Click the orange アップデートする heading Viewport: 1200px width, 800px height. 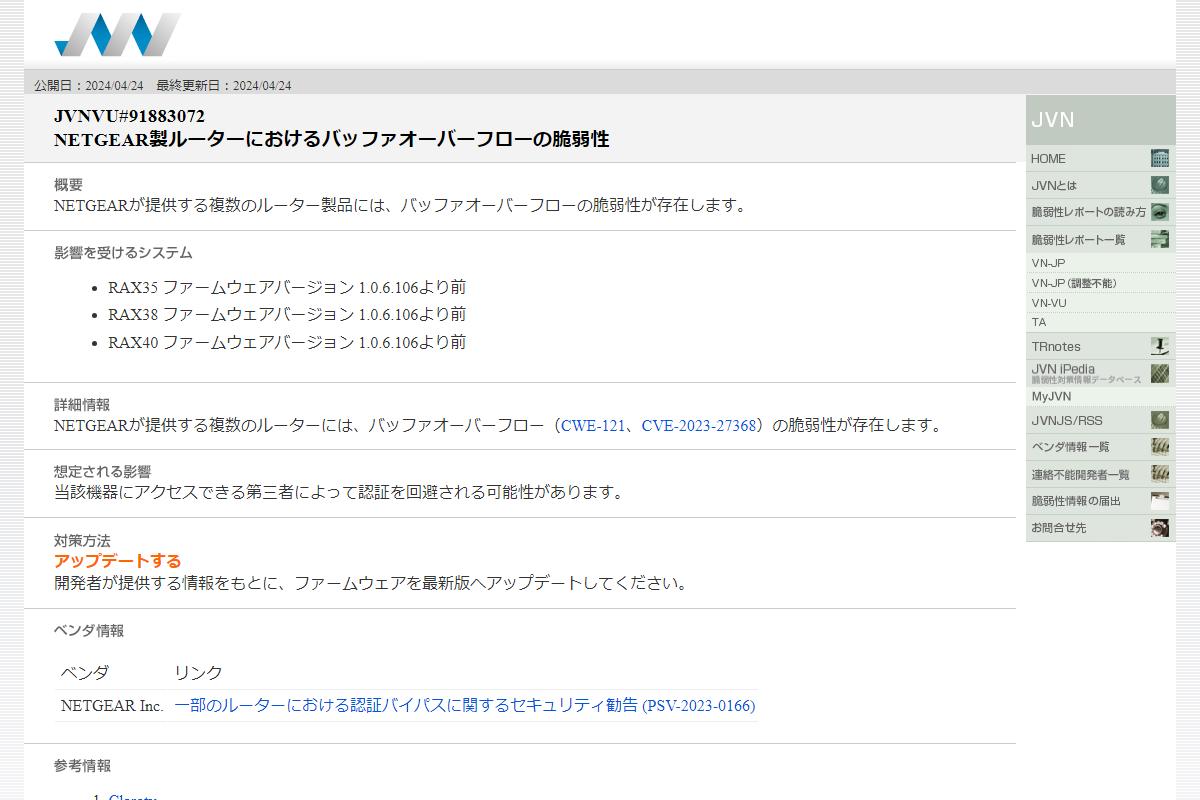coord(118,561)
